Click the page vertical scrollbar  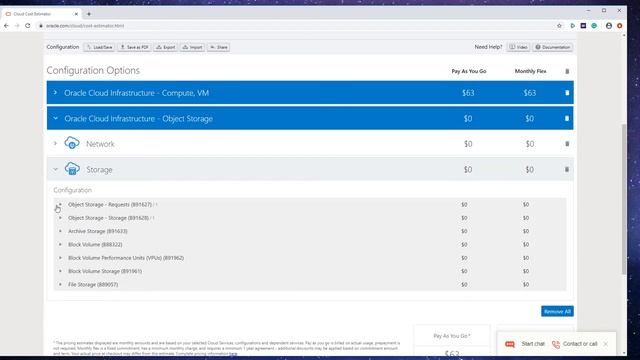pyautogui.click(x=624, y=199)
